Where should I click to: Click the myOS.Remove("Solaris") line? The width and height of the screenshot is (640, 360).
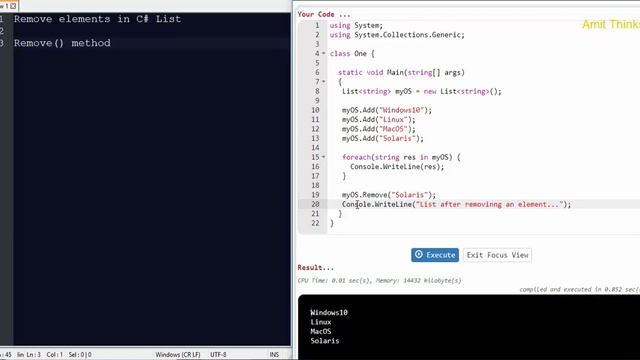tap(389, 194)
